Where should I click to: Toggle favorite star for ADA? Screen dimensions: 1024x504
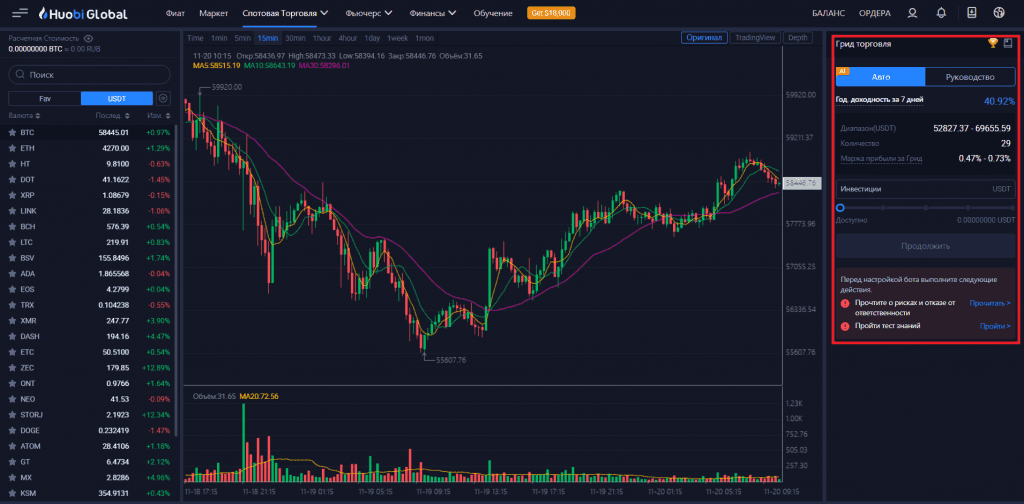click(12, 274)
